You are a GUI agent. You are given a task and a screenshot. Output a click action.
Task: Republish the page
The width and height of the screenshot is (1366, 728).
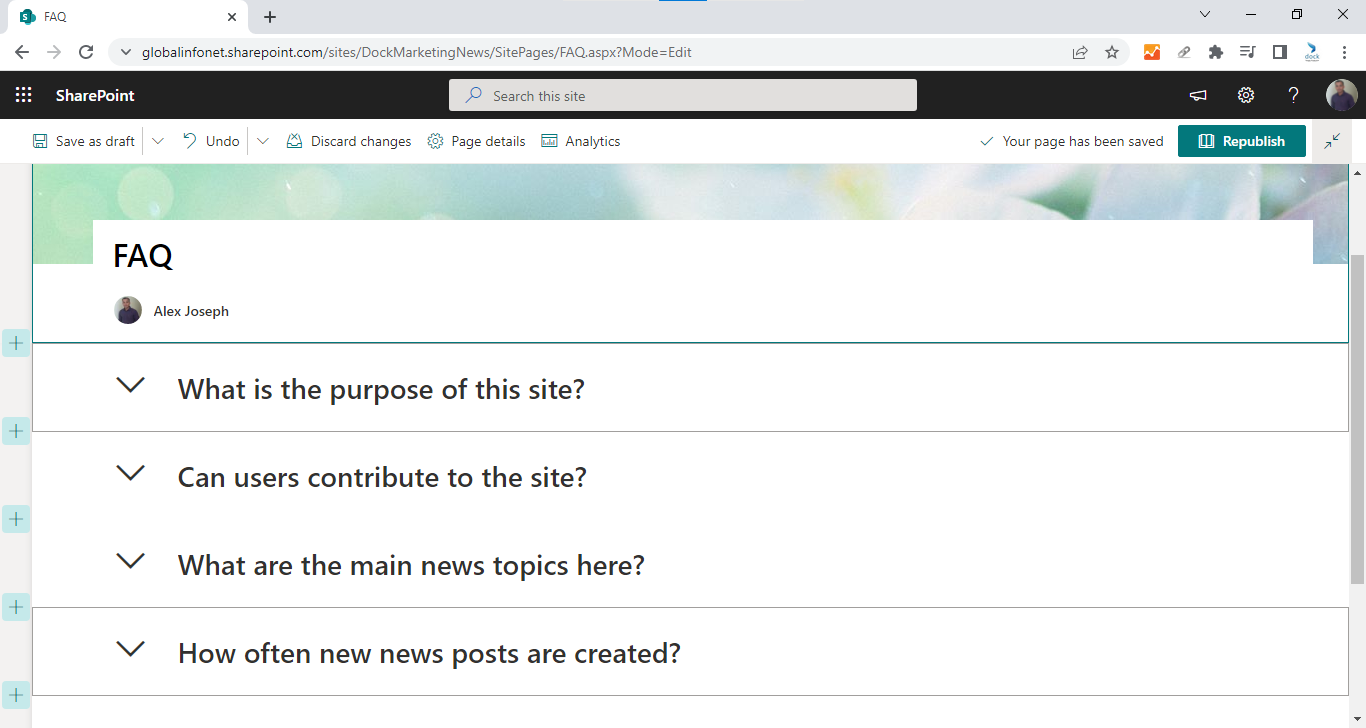[x=1241, y=140]
